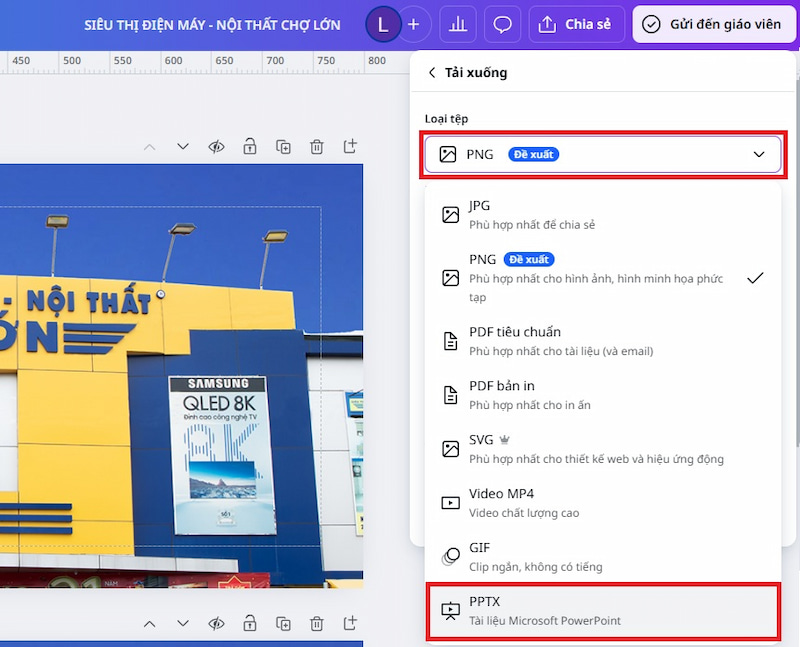Open the L user avatar
The image size is (800, 647).
[x=383, y=24]
